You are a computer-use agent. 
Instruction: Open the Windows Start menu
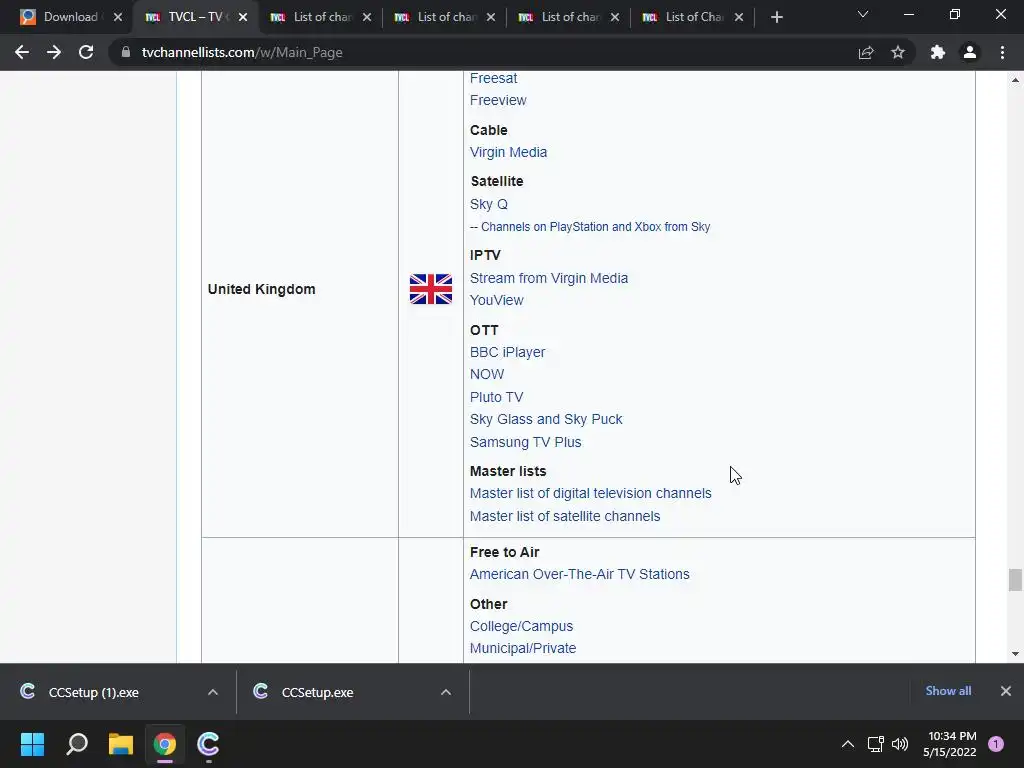32,744
